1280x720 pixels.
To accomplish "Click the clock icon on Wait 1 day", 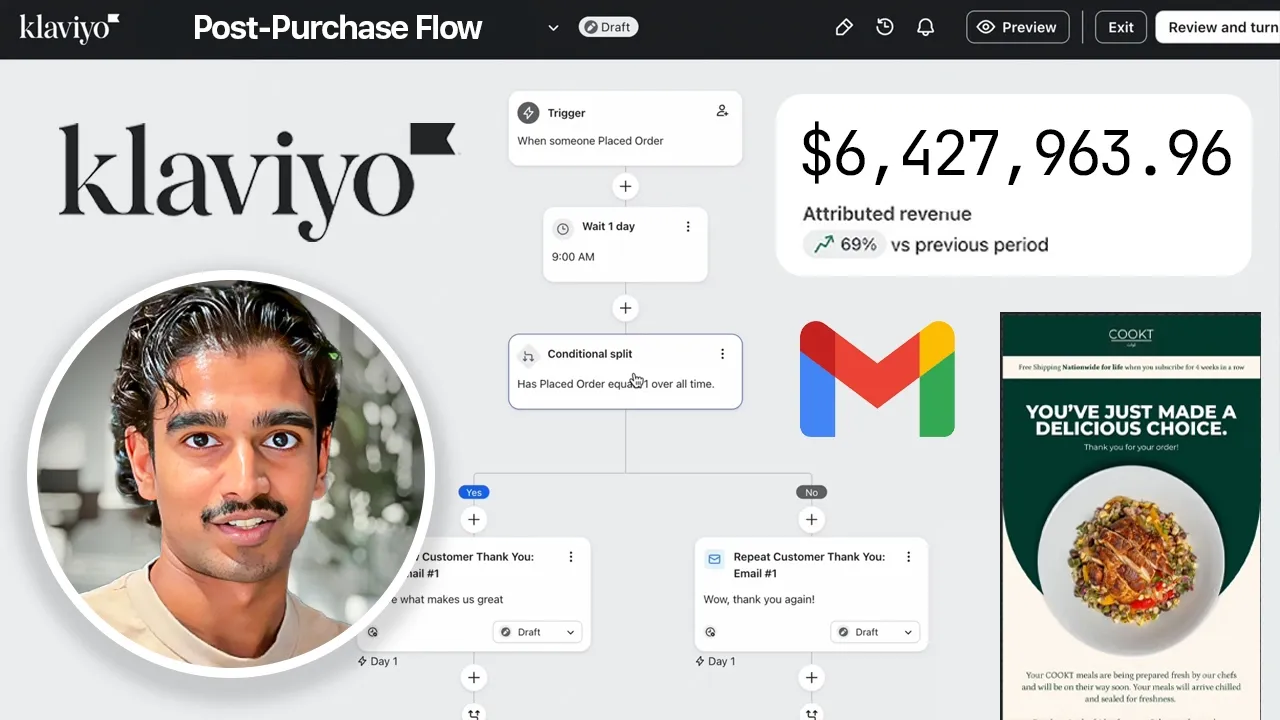I will click(563, 229).
